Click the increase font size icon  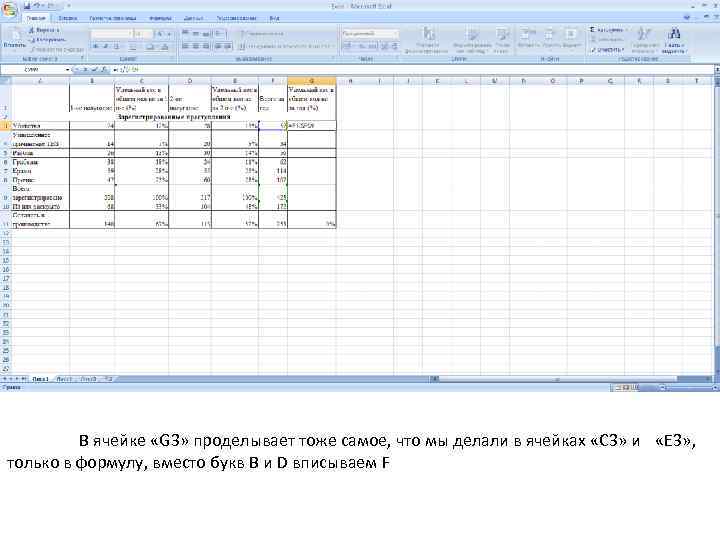pyautogui.click(x=160, y=34)
